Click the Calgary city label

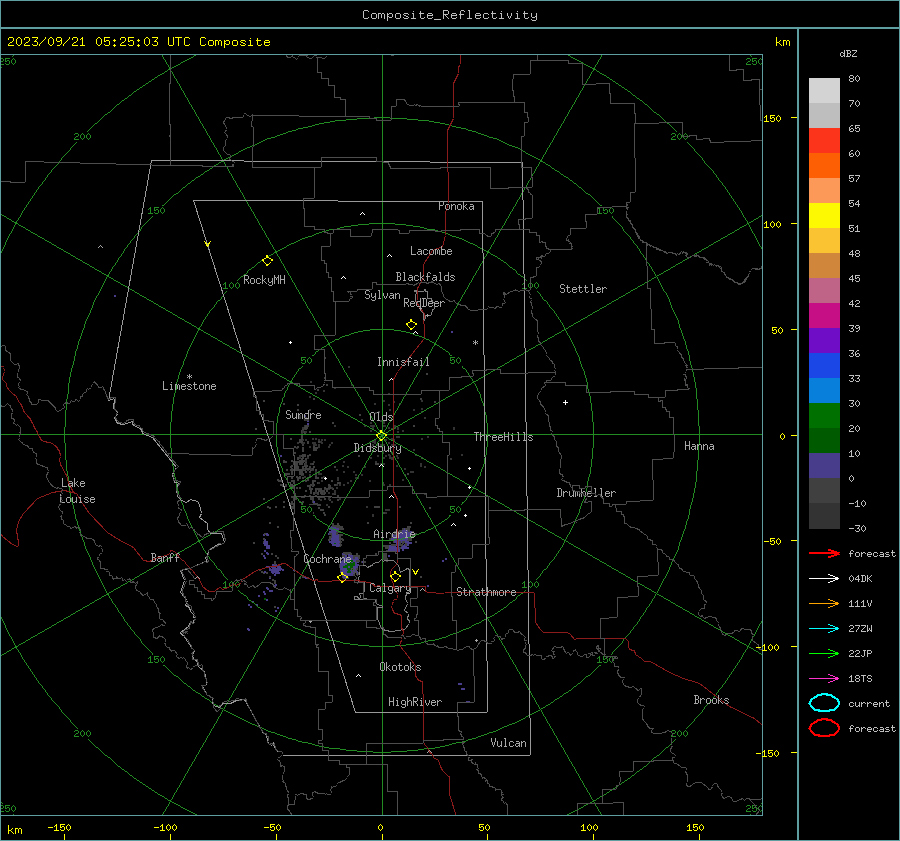click(x=390, y=588)
